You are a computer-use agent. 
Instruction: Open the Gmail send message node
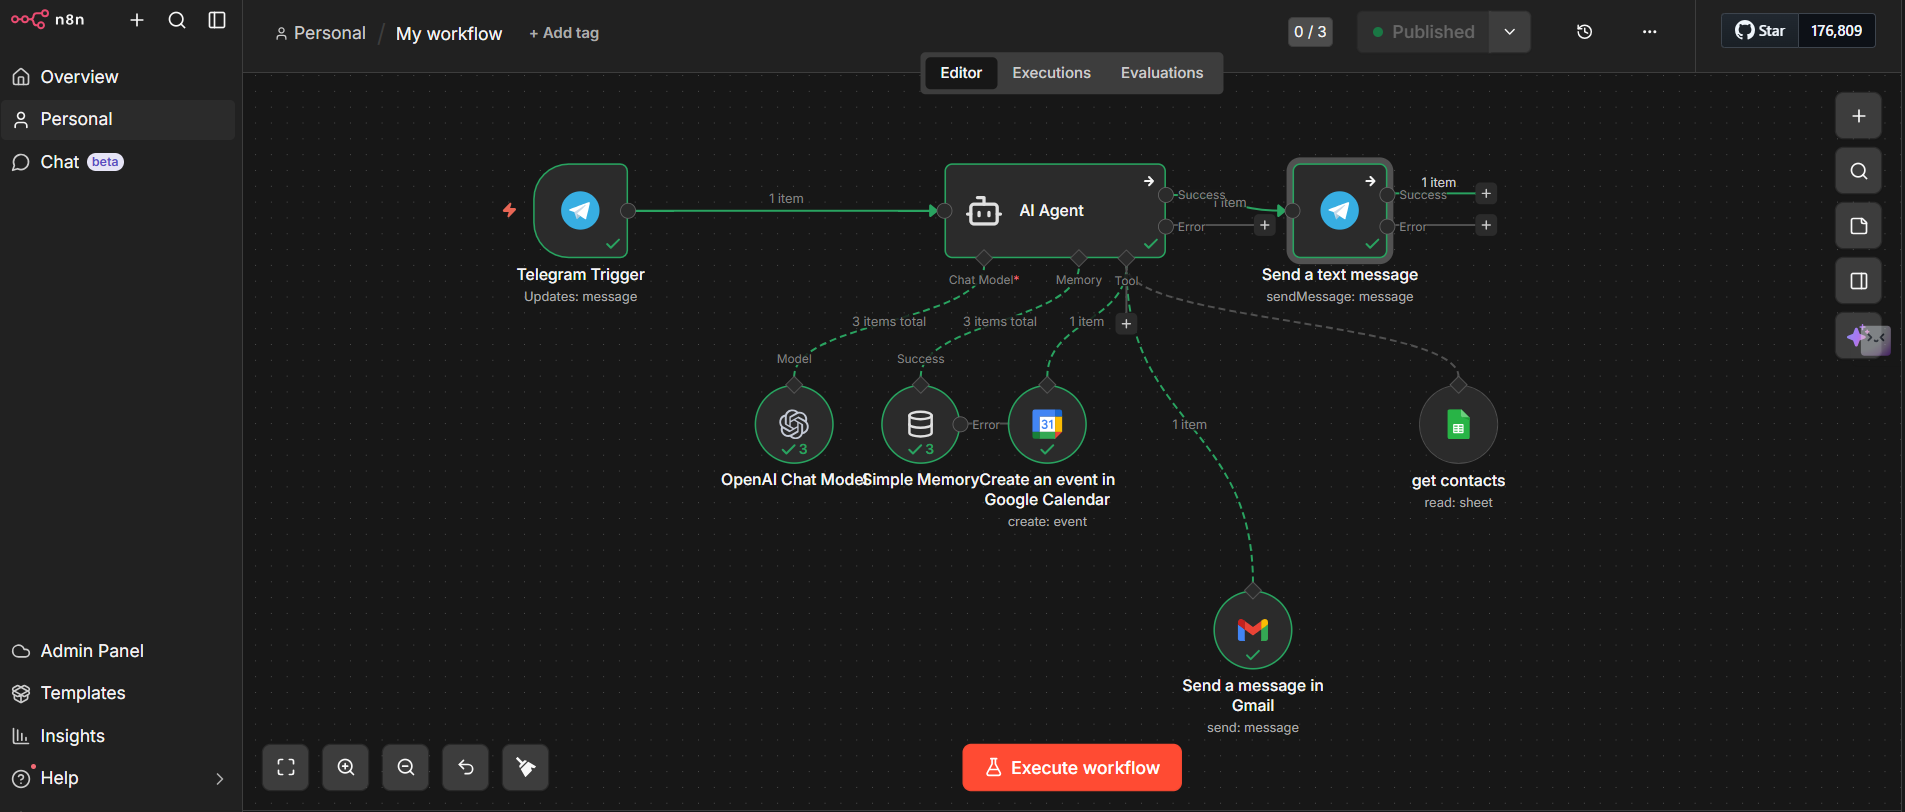click(1252, 630)
